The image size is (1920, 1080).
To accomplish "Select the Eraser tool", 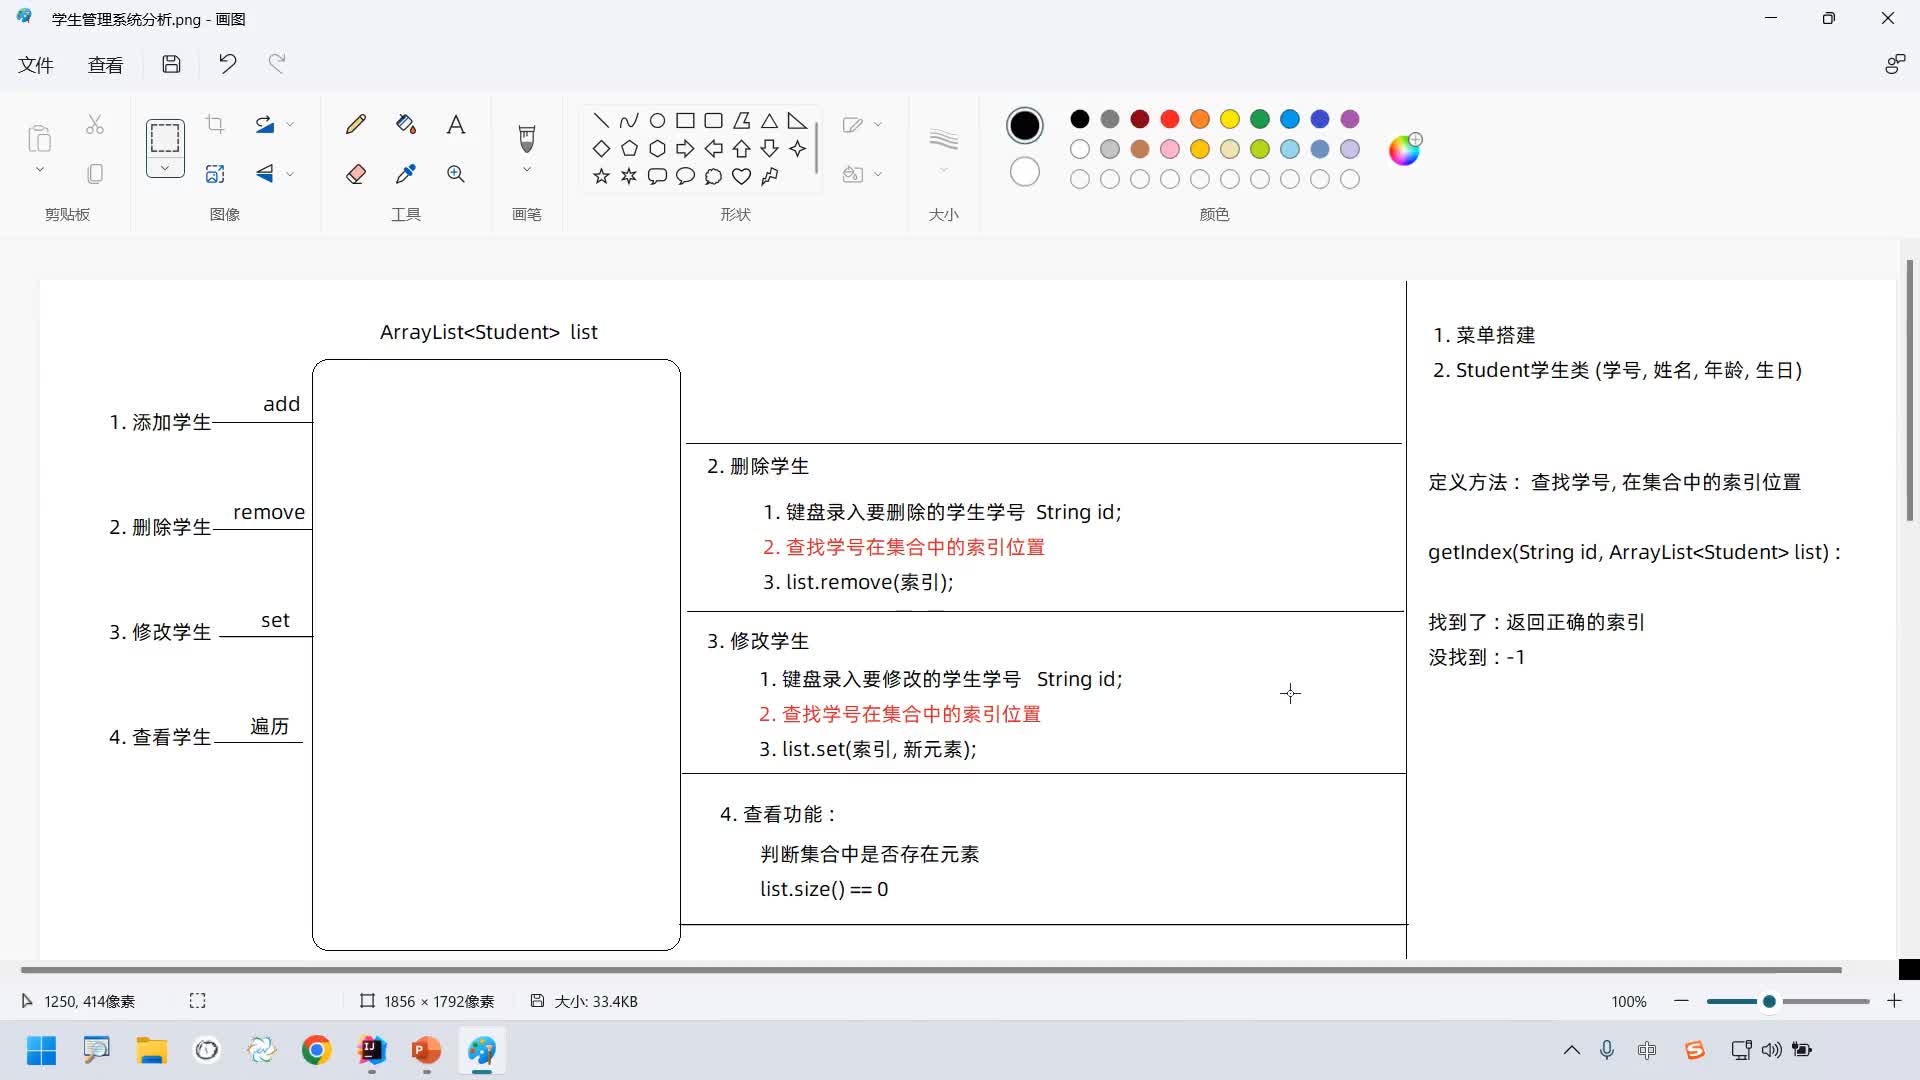I will [355, 174].
